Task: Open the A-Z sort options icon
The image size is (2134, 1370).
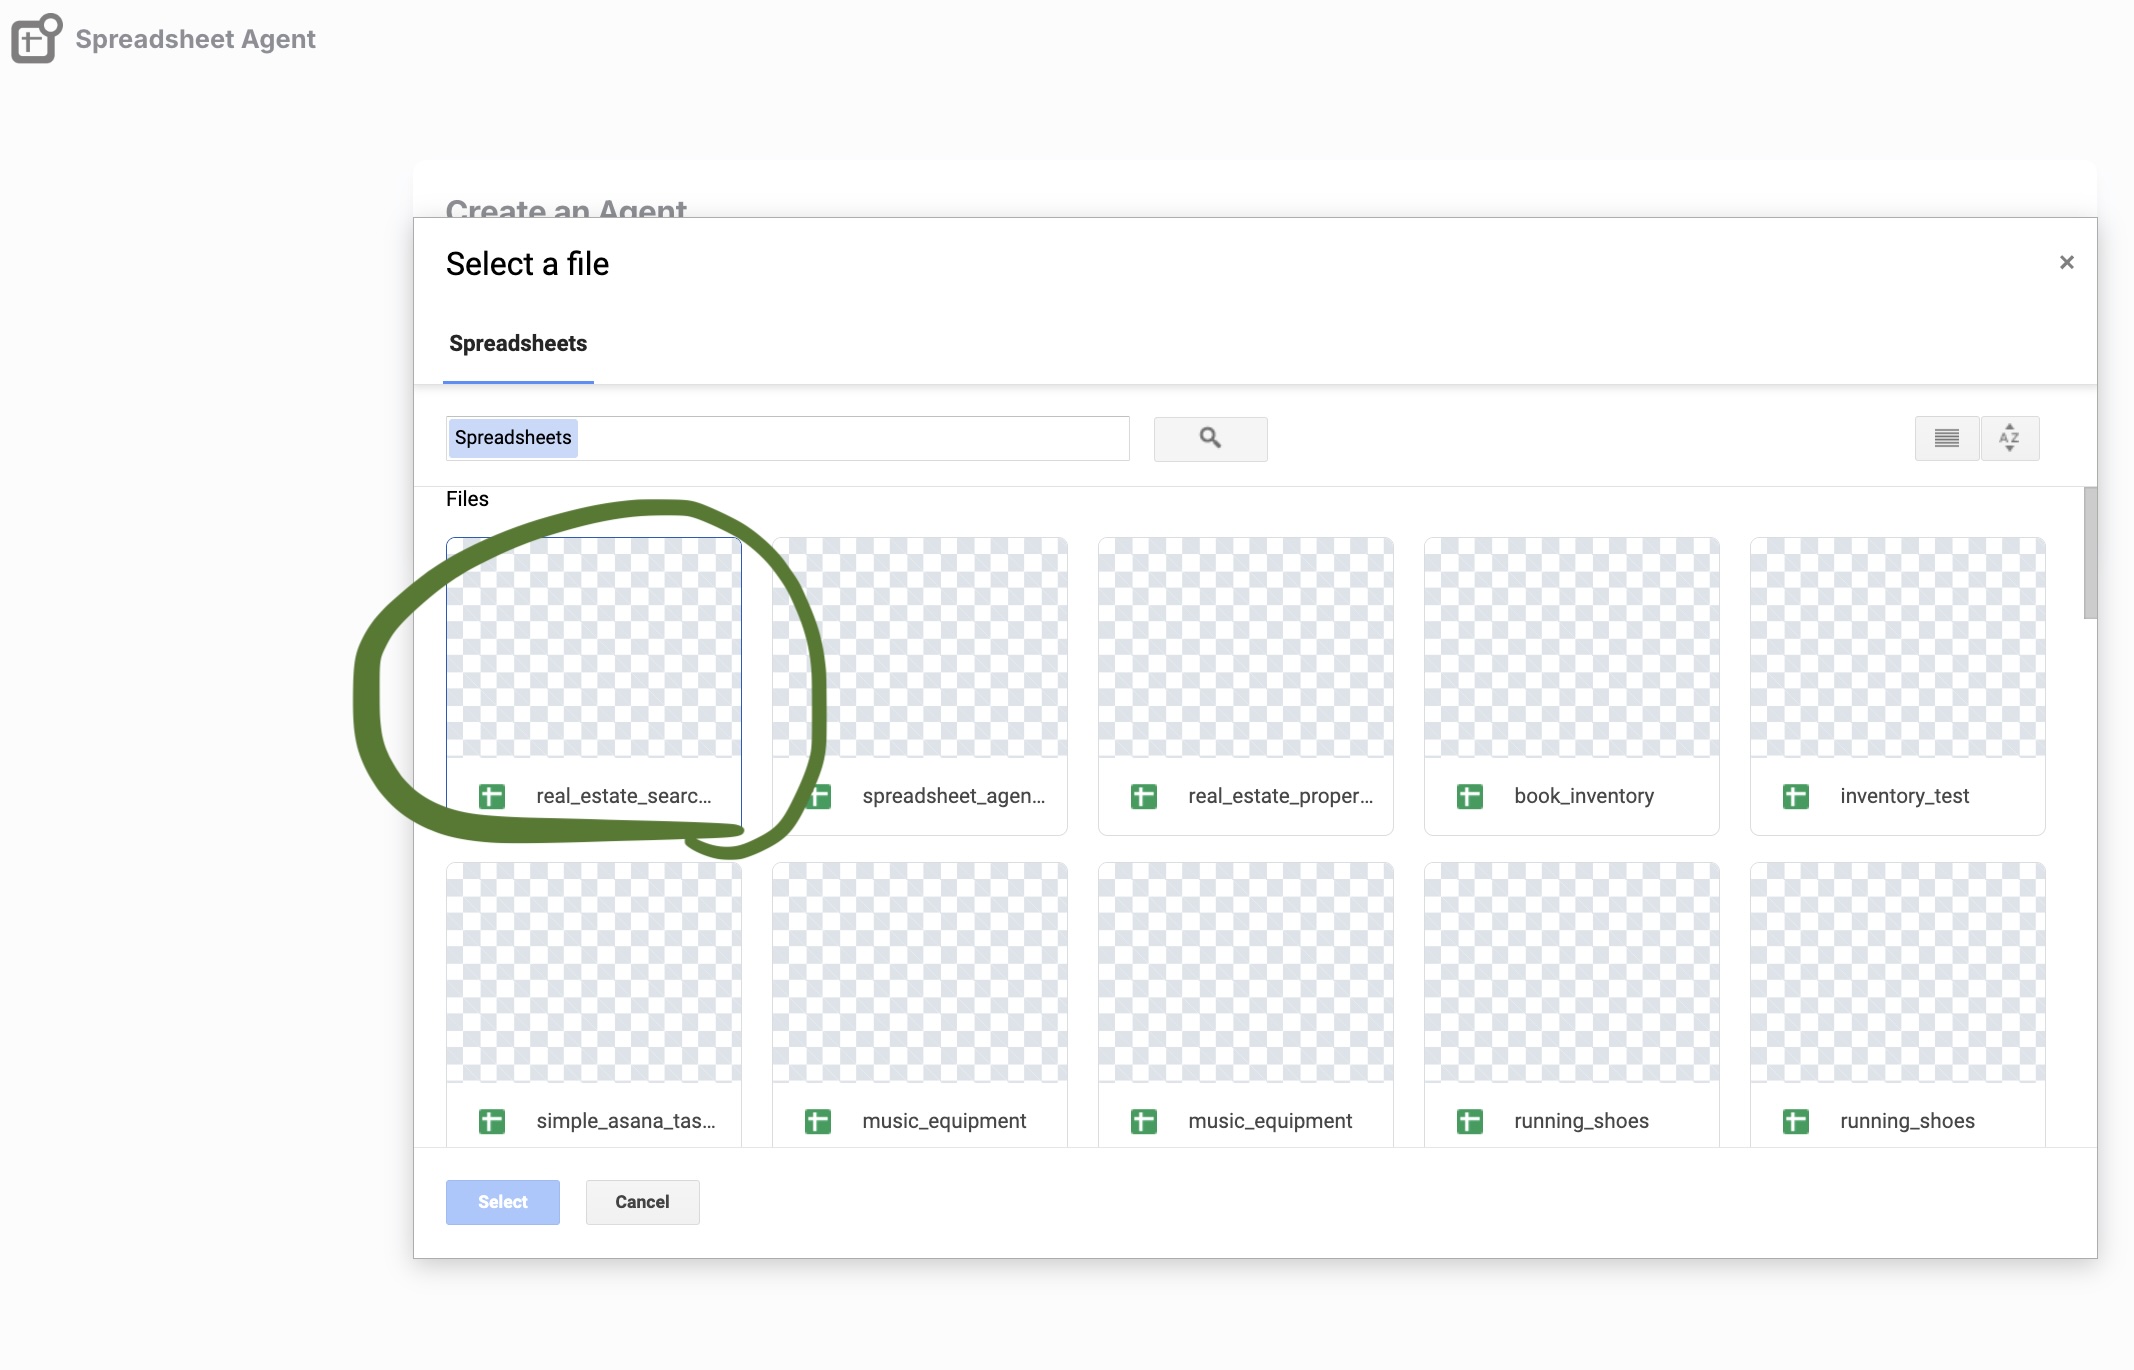Action: point(2009,438)
